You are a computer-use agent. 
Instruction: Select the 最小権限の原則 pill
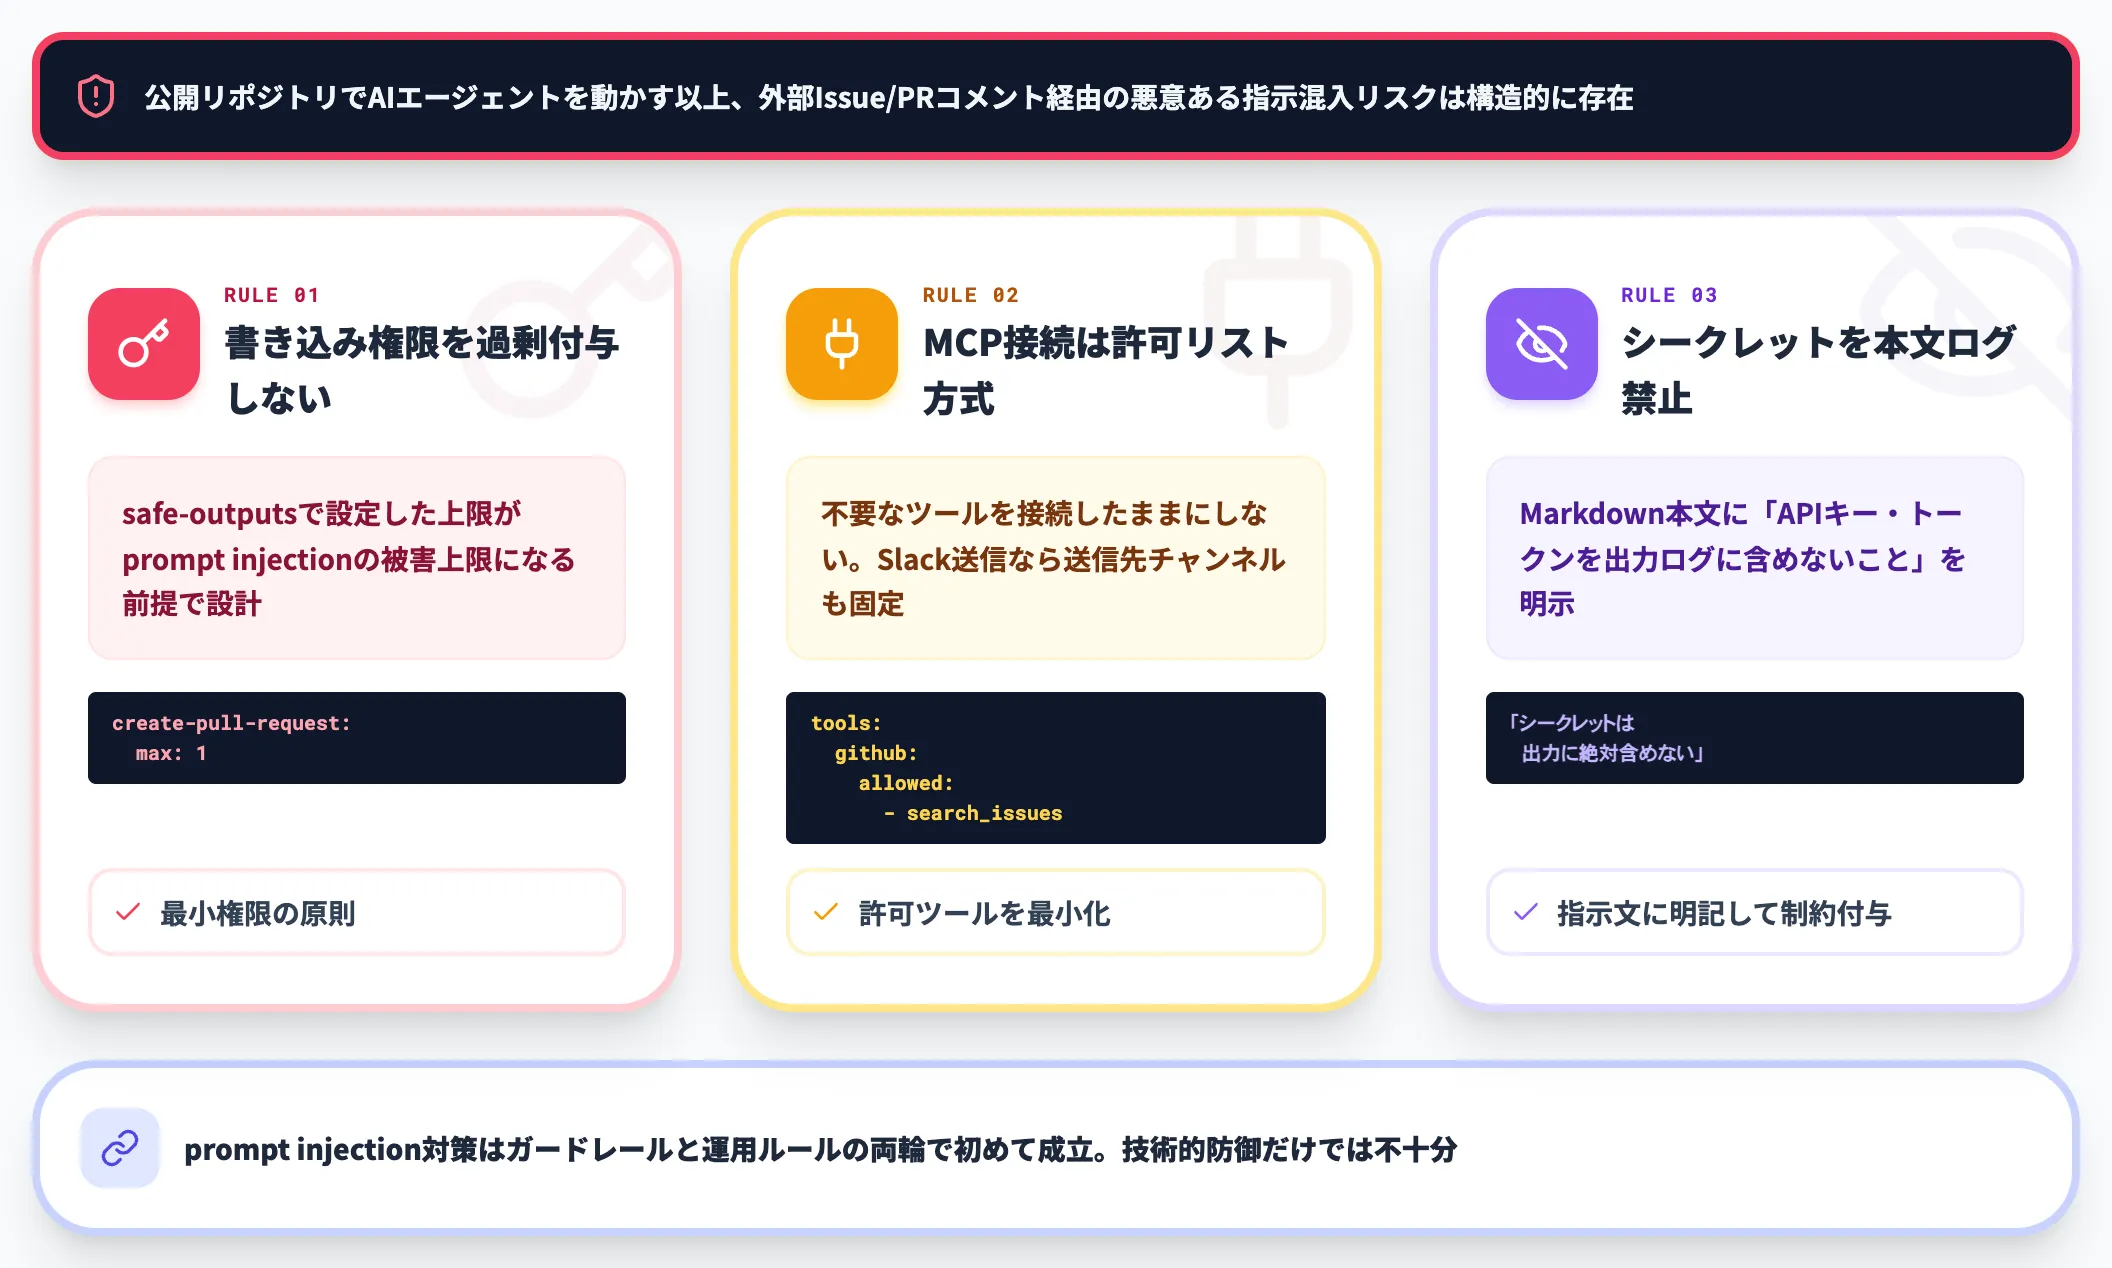357,912
